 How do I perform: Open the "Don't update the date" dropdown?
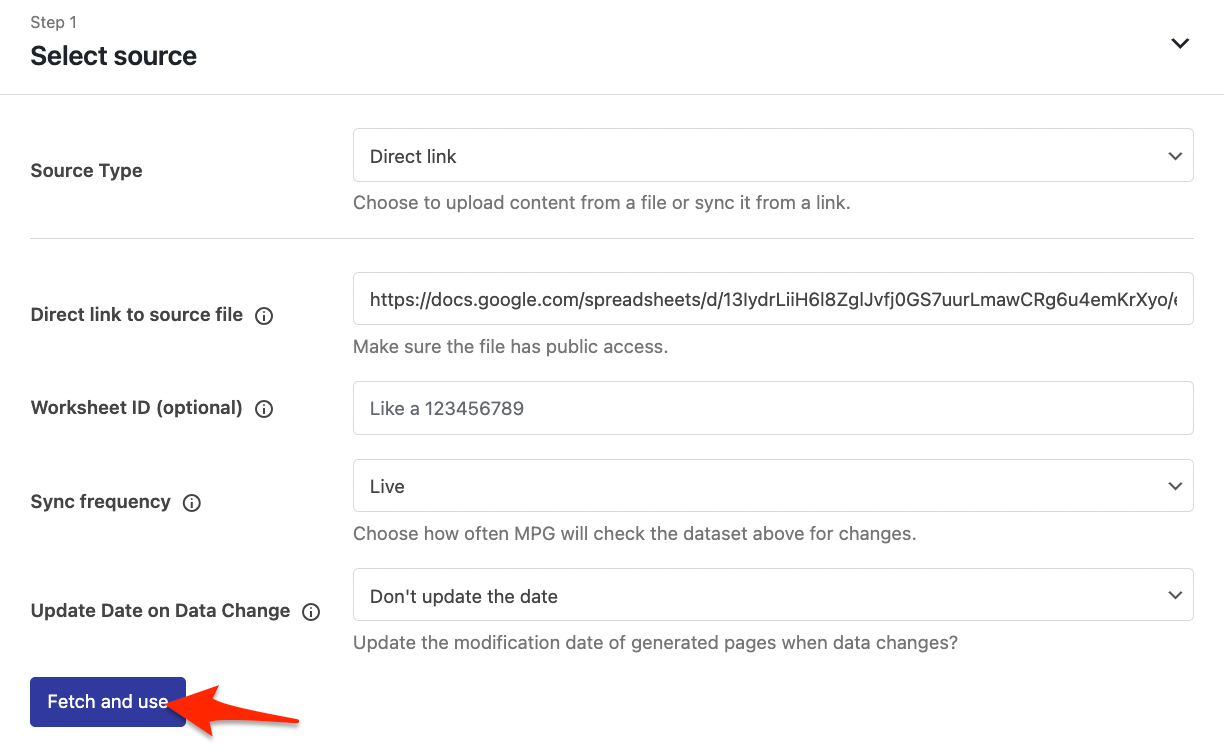coord(772,595)
